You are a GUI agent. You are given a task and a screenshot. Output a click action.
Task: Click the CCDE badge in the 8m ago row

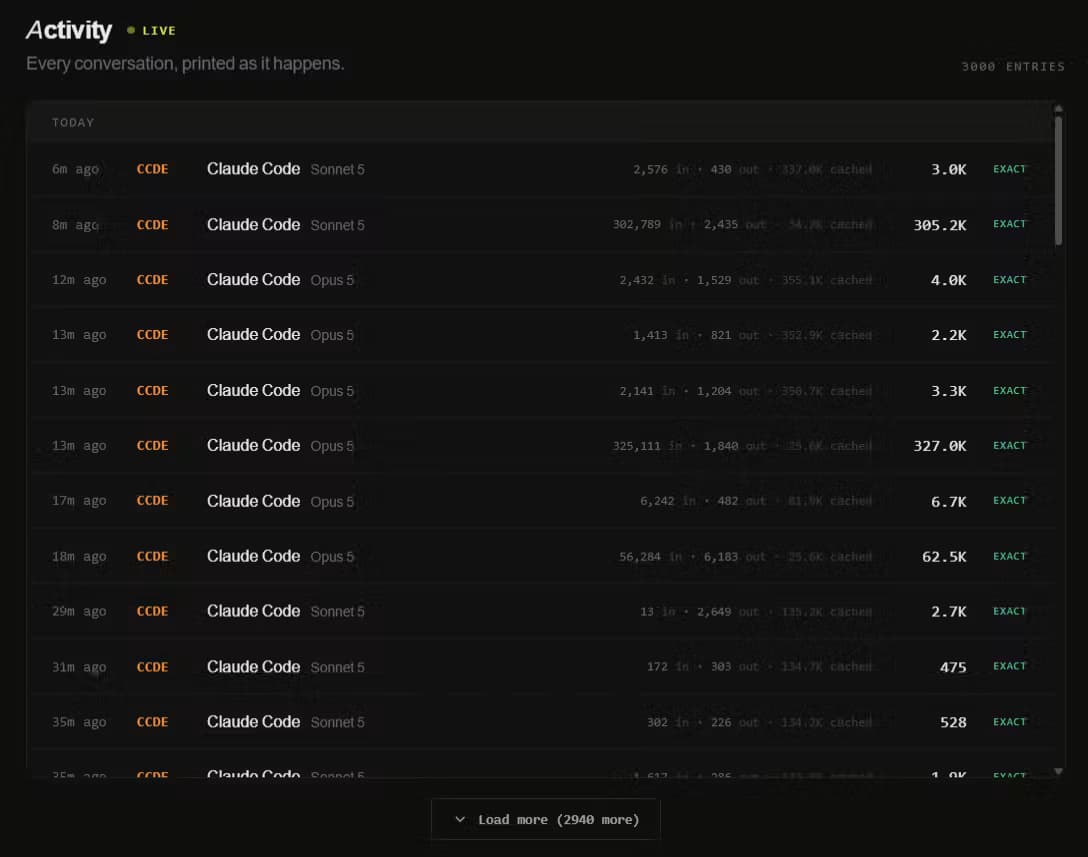(153, 225)
